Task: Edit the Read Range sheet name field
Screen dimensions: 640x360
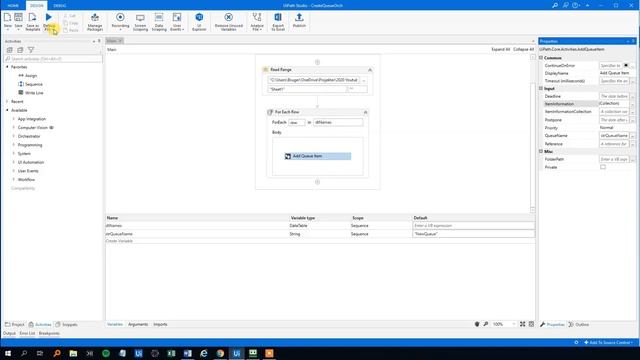Action: pos(307,89)
